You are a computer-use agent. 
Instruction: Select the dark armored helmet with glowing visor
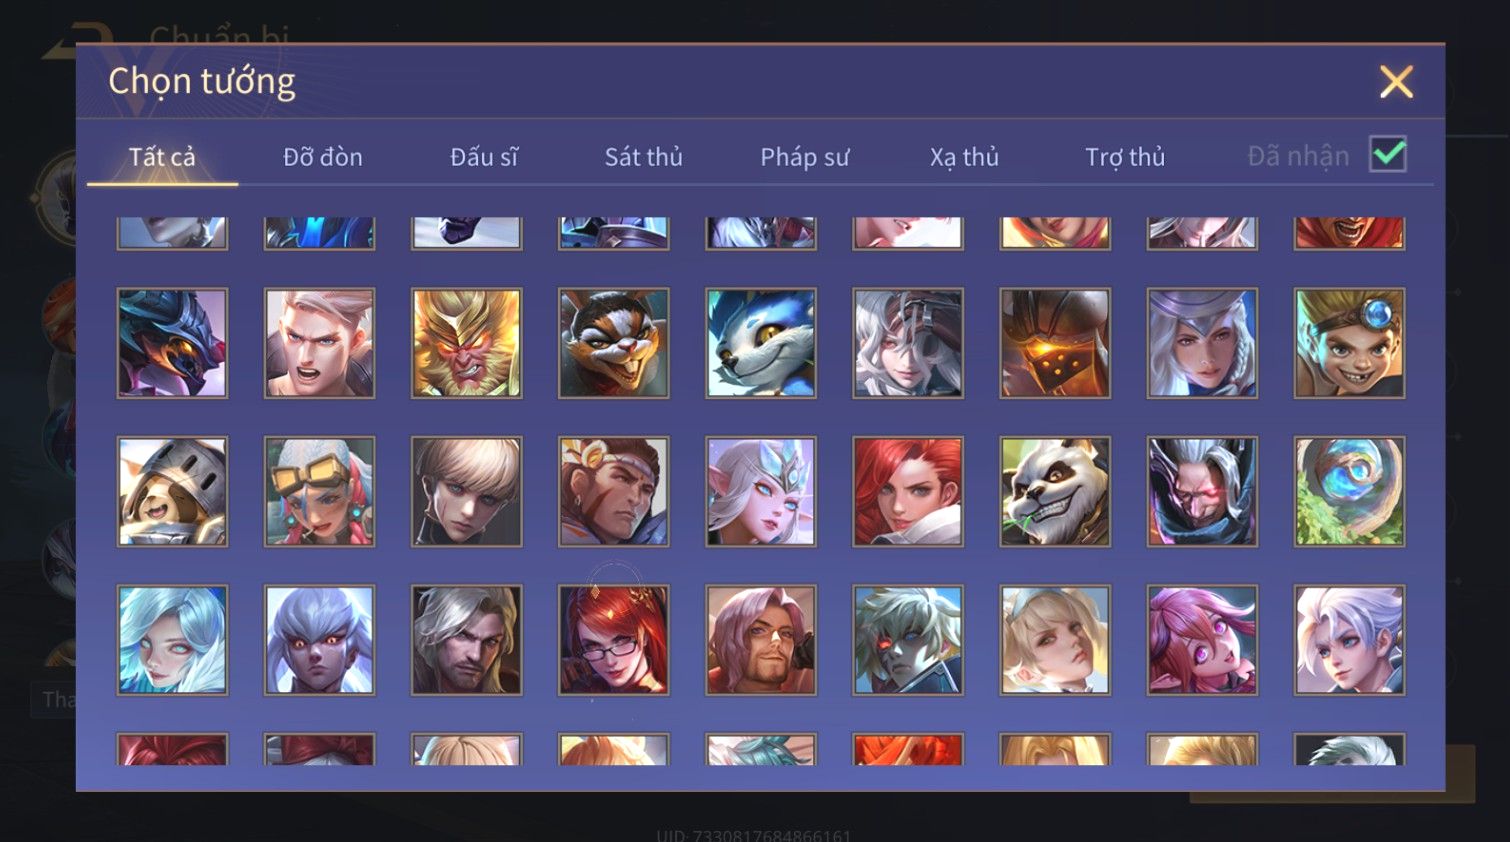point(1055,343)
